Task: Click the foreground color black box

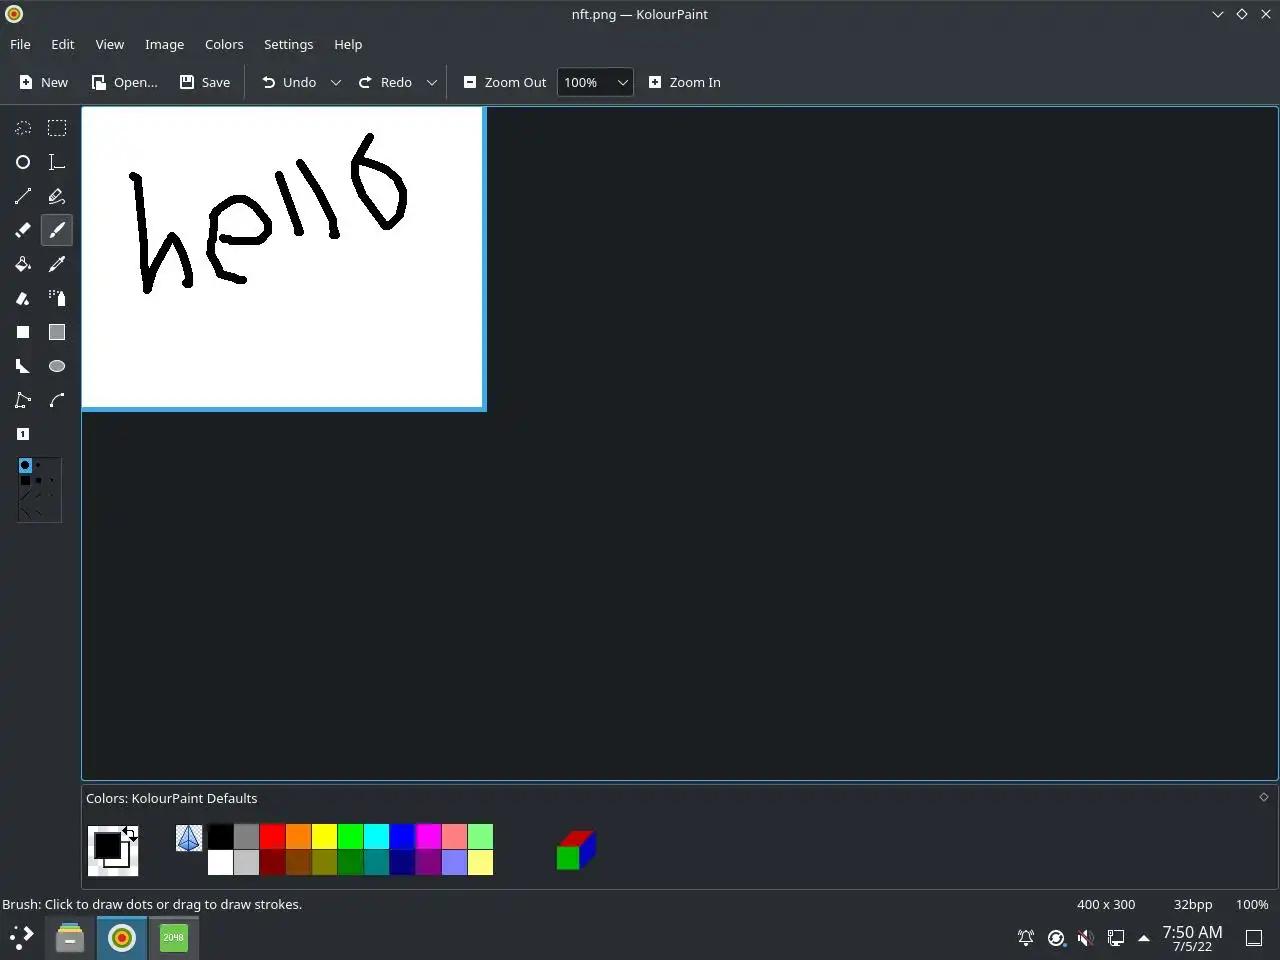Action: [107, 846]
